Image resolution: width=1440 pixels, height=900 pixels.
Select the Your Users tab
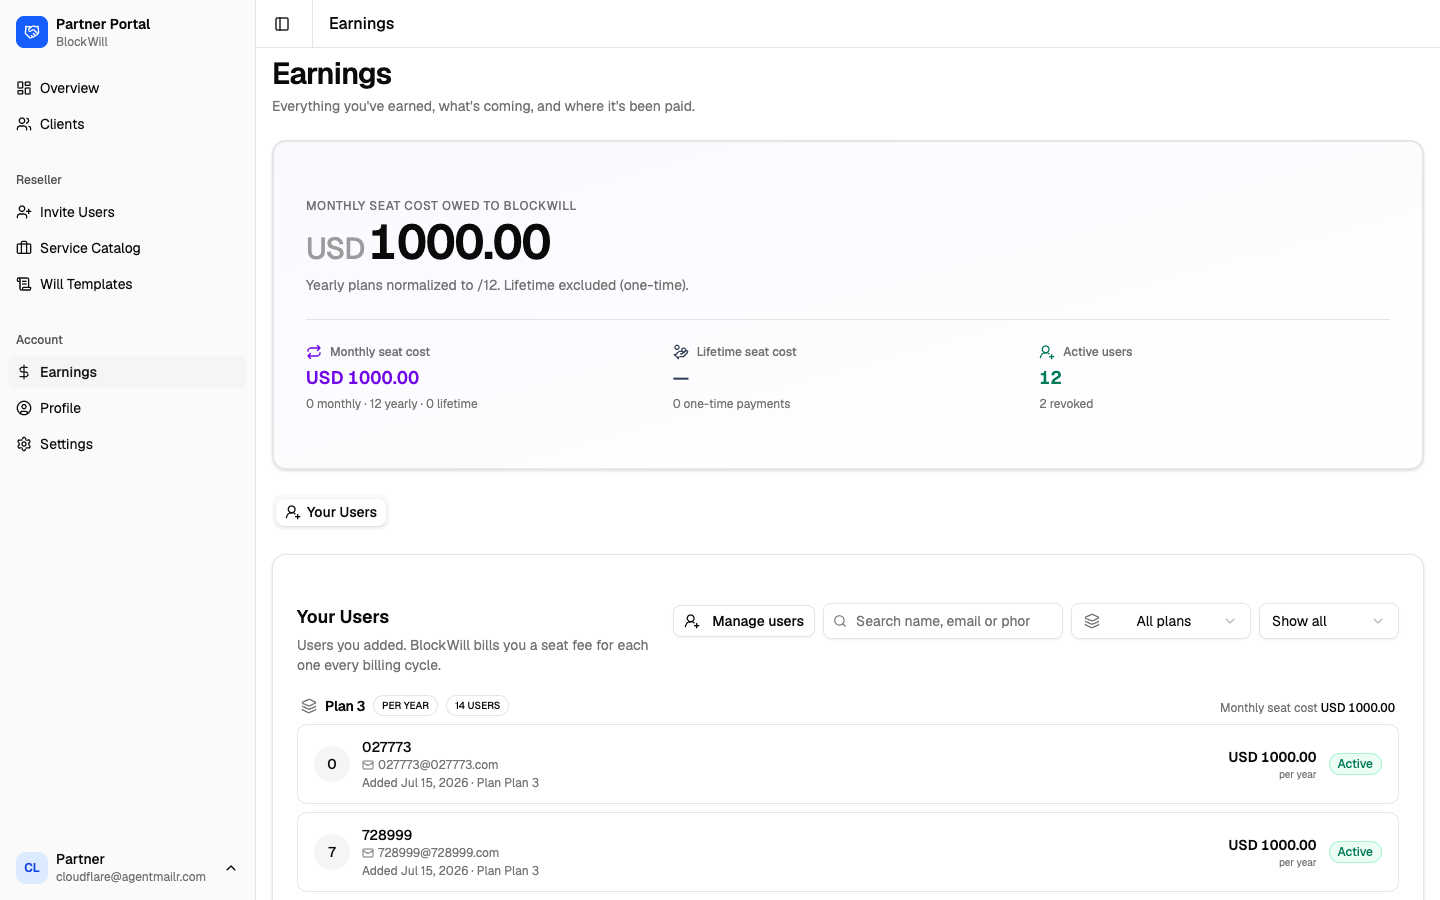point(331,512)
